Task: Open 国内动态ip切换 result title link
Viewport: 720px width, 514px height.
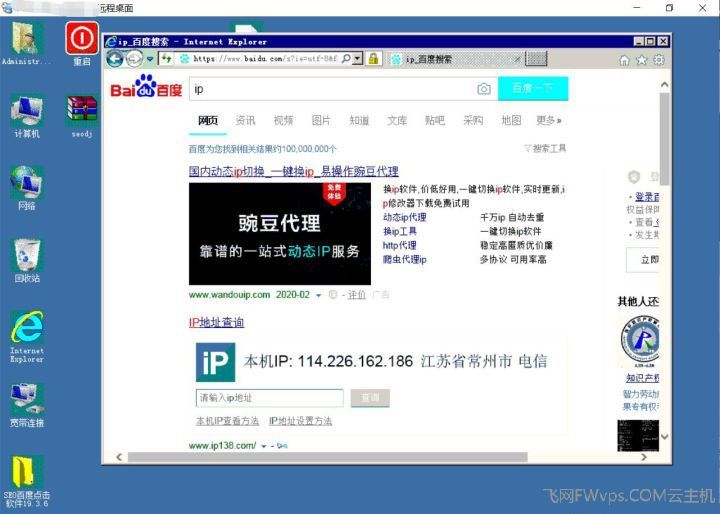Action: [x=293, y=172]
